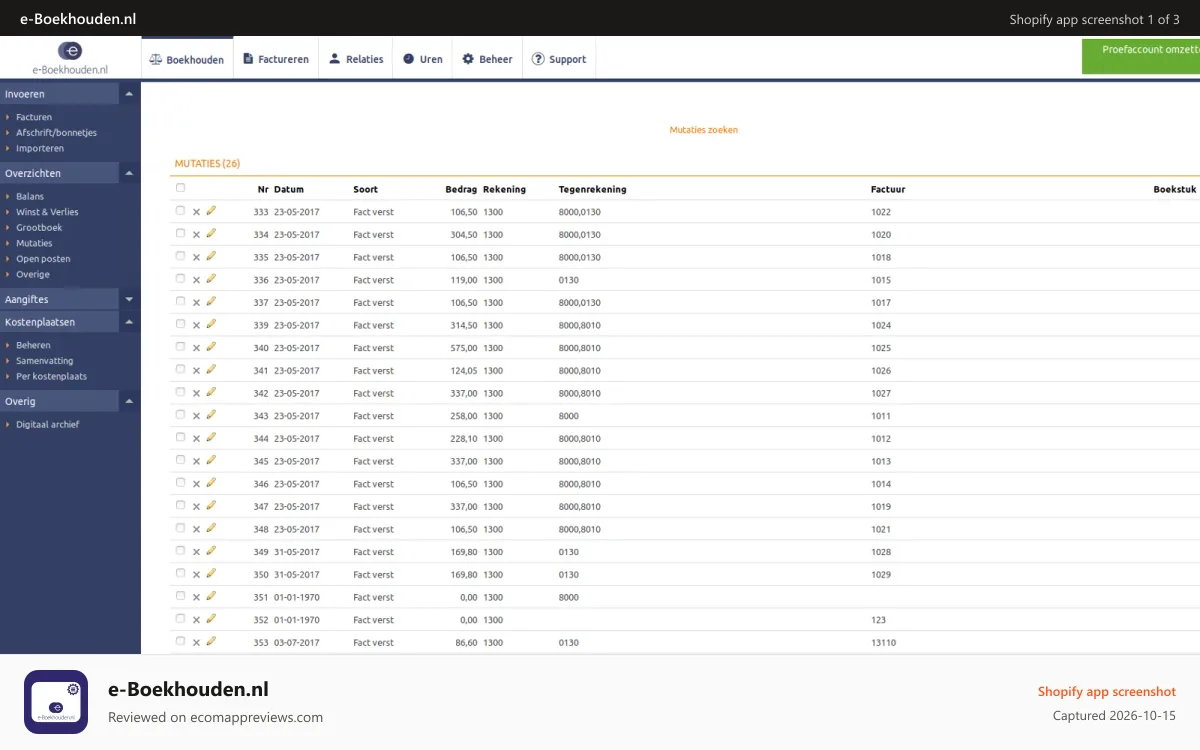1200x750 pixels.
Task: Edit mutation 333 with the pencil icon
Action: (211, 211)
